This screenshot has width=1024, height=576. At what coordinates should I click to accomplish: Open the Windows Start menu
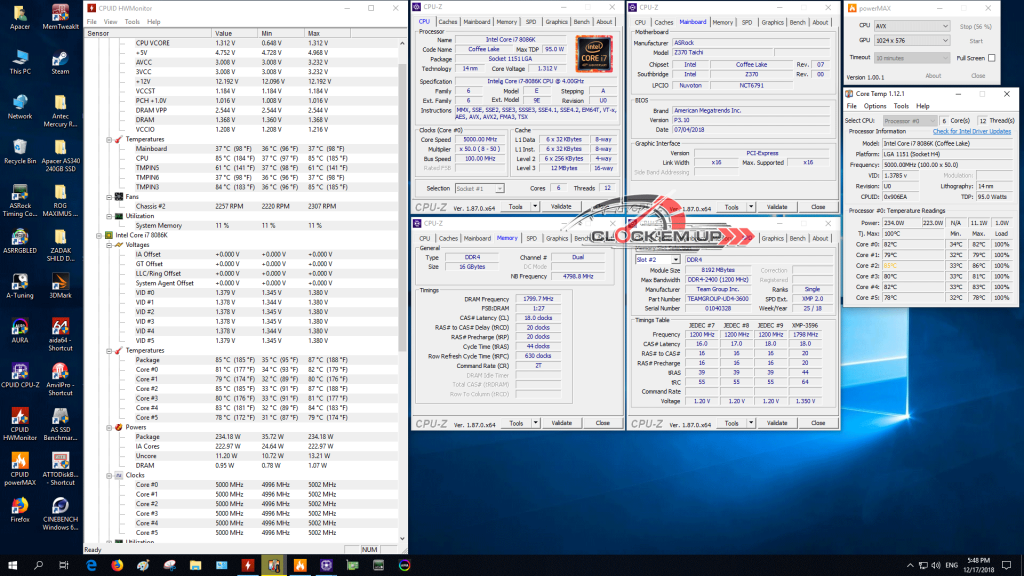point(12,566)
